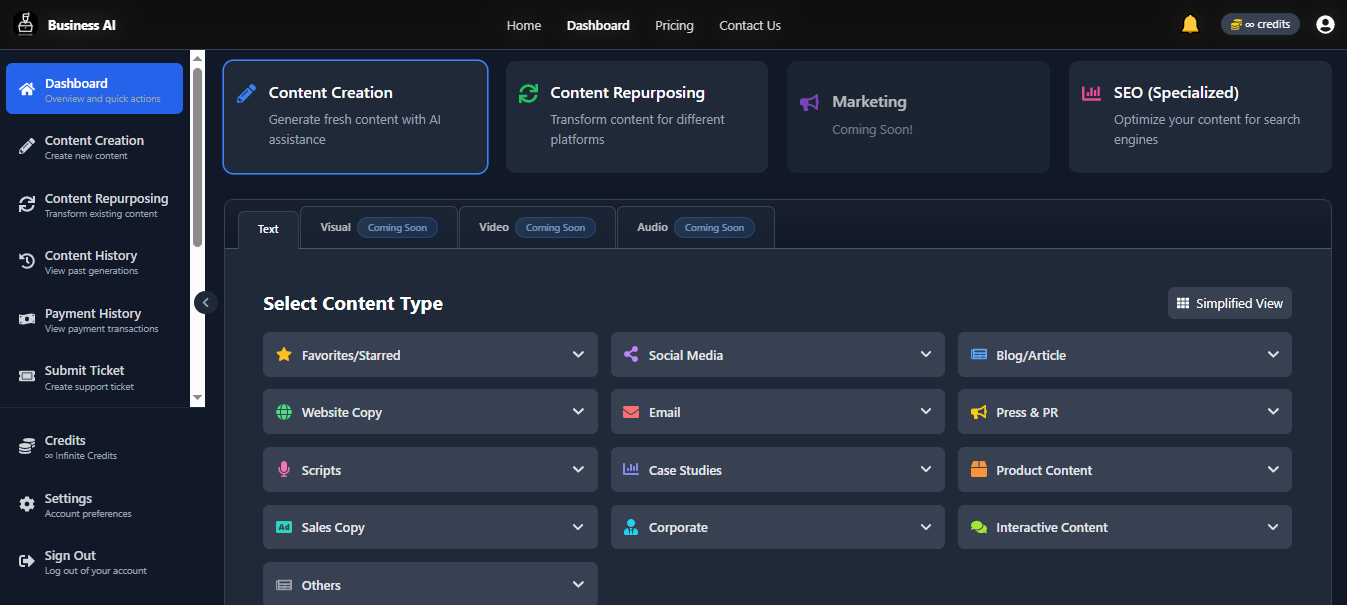Viewport: 1347px width, 605px height.
Task: Click the Ad icon for Sales Copy
Action: (284, 527)
